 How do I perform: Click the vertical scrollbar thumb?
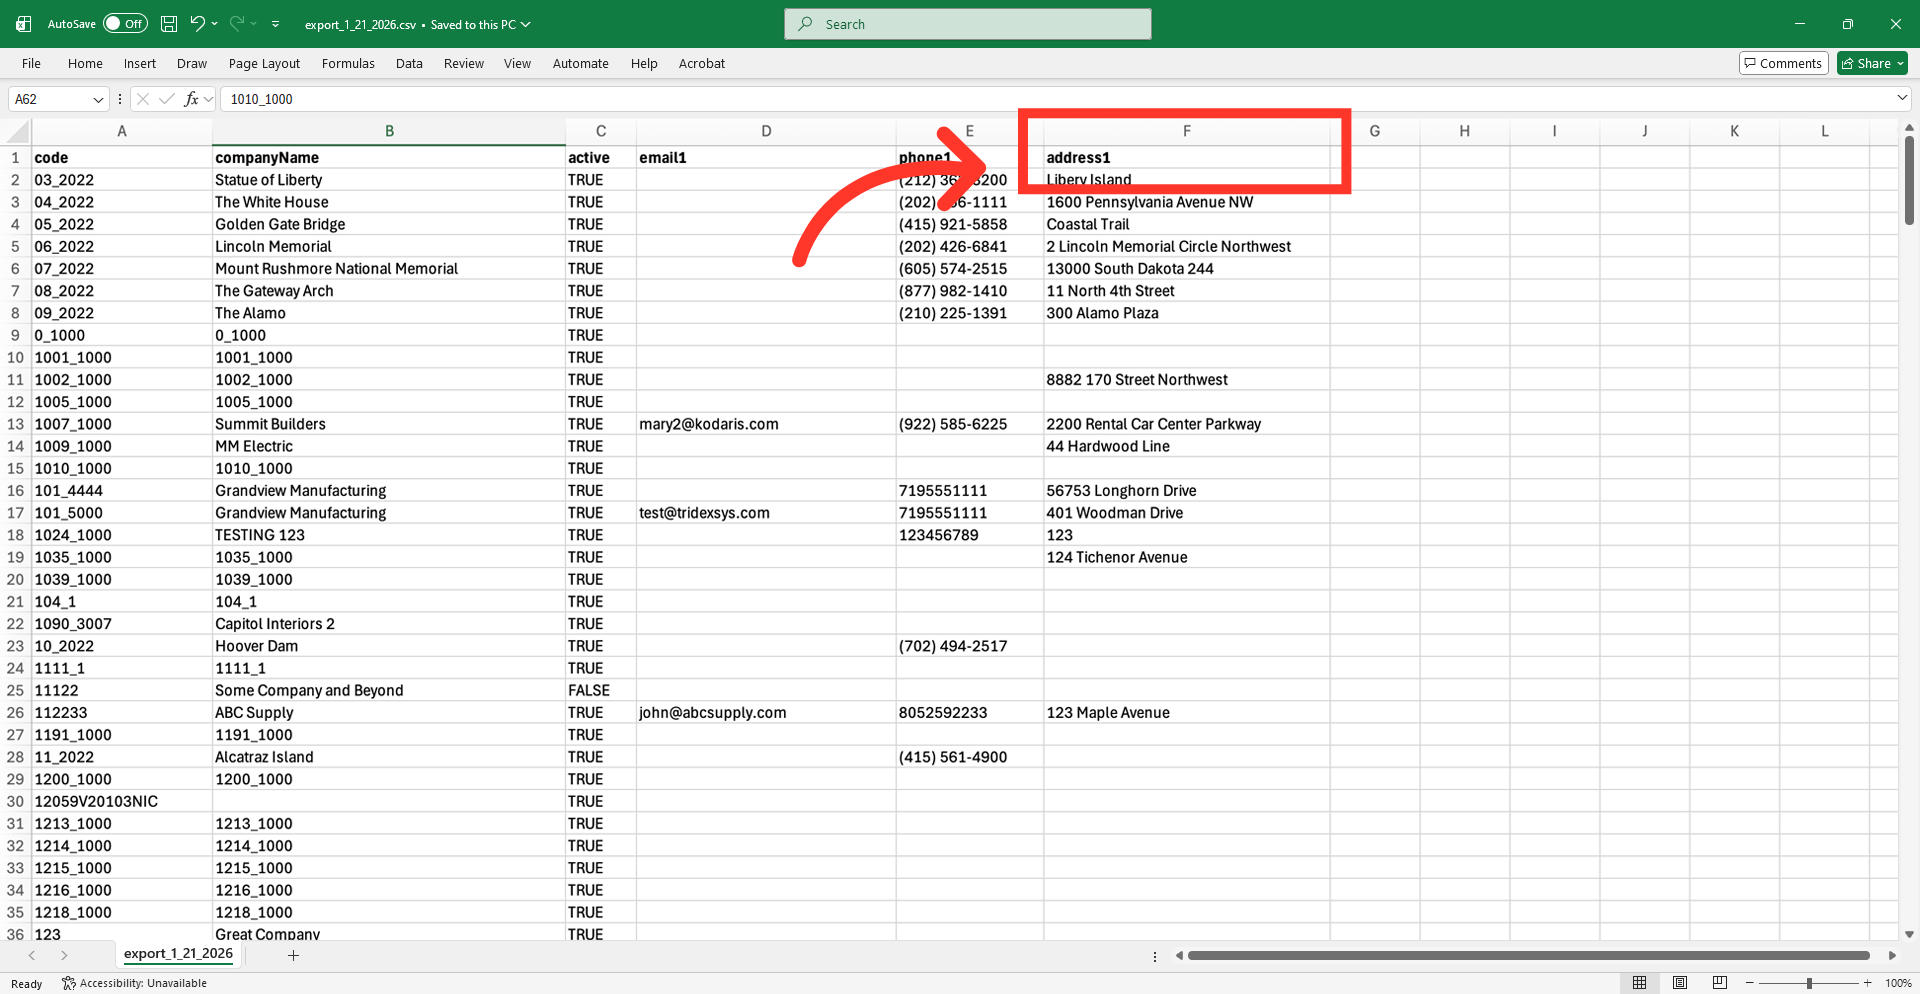point(1909,180)
